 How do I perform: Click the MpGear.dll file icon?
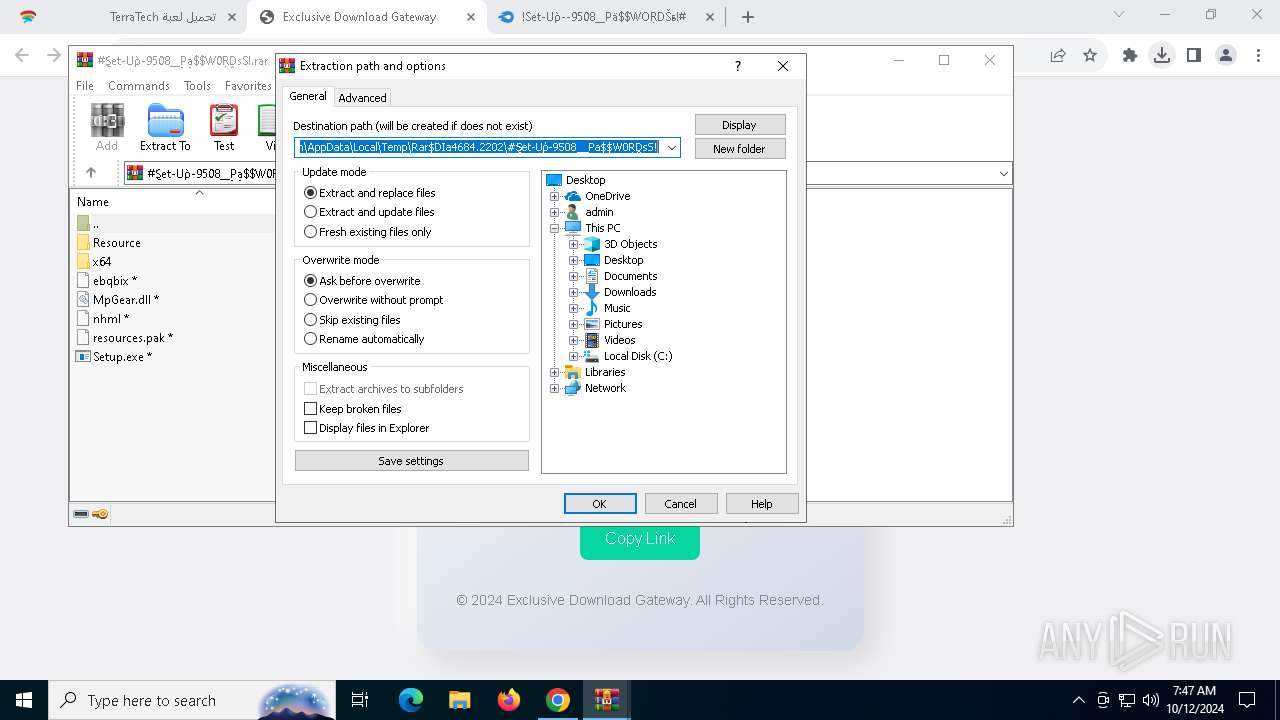point(84,300)
